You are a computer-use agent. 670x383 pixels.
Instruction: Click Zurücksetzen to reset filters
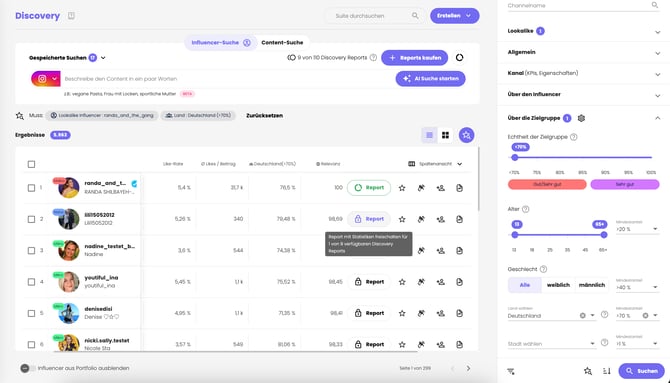click(264, 115)
